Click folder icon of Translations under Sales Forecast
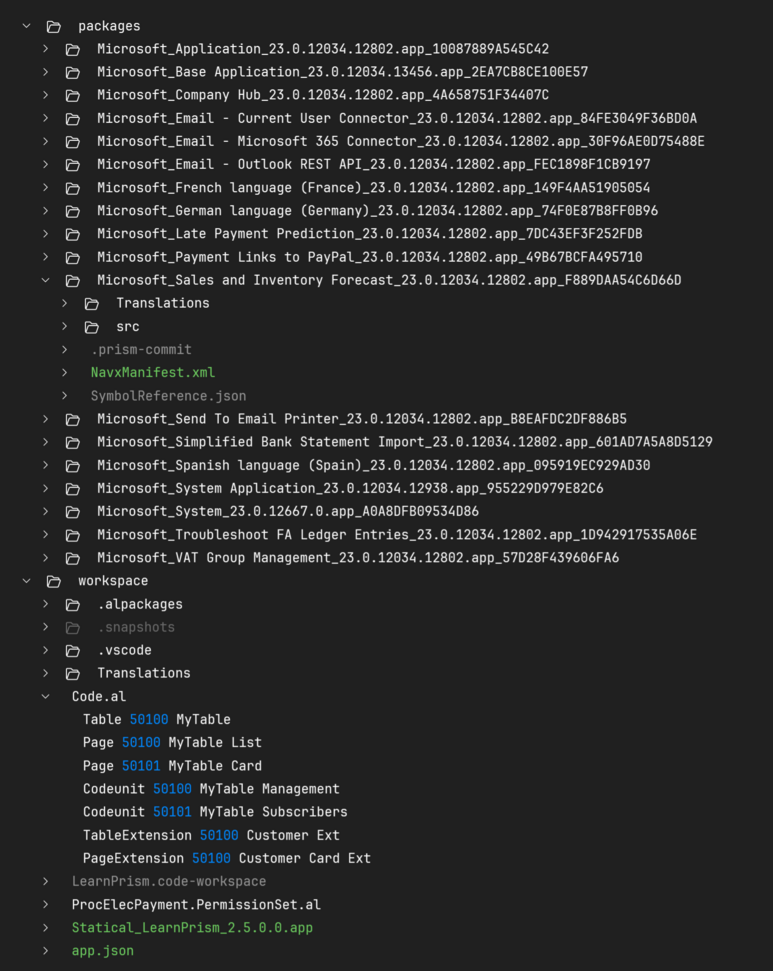The width and height of the screenshot is (773, 971). click(x=92, y=303)
